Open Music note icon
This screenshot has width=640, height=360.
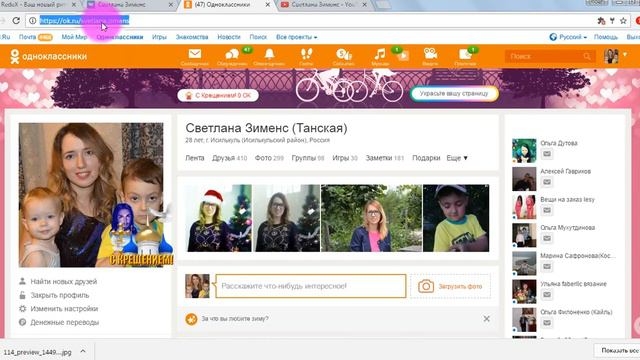(380, 54)
